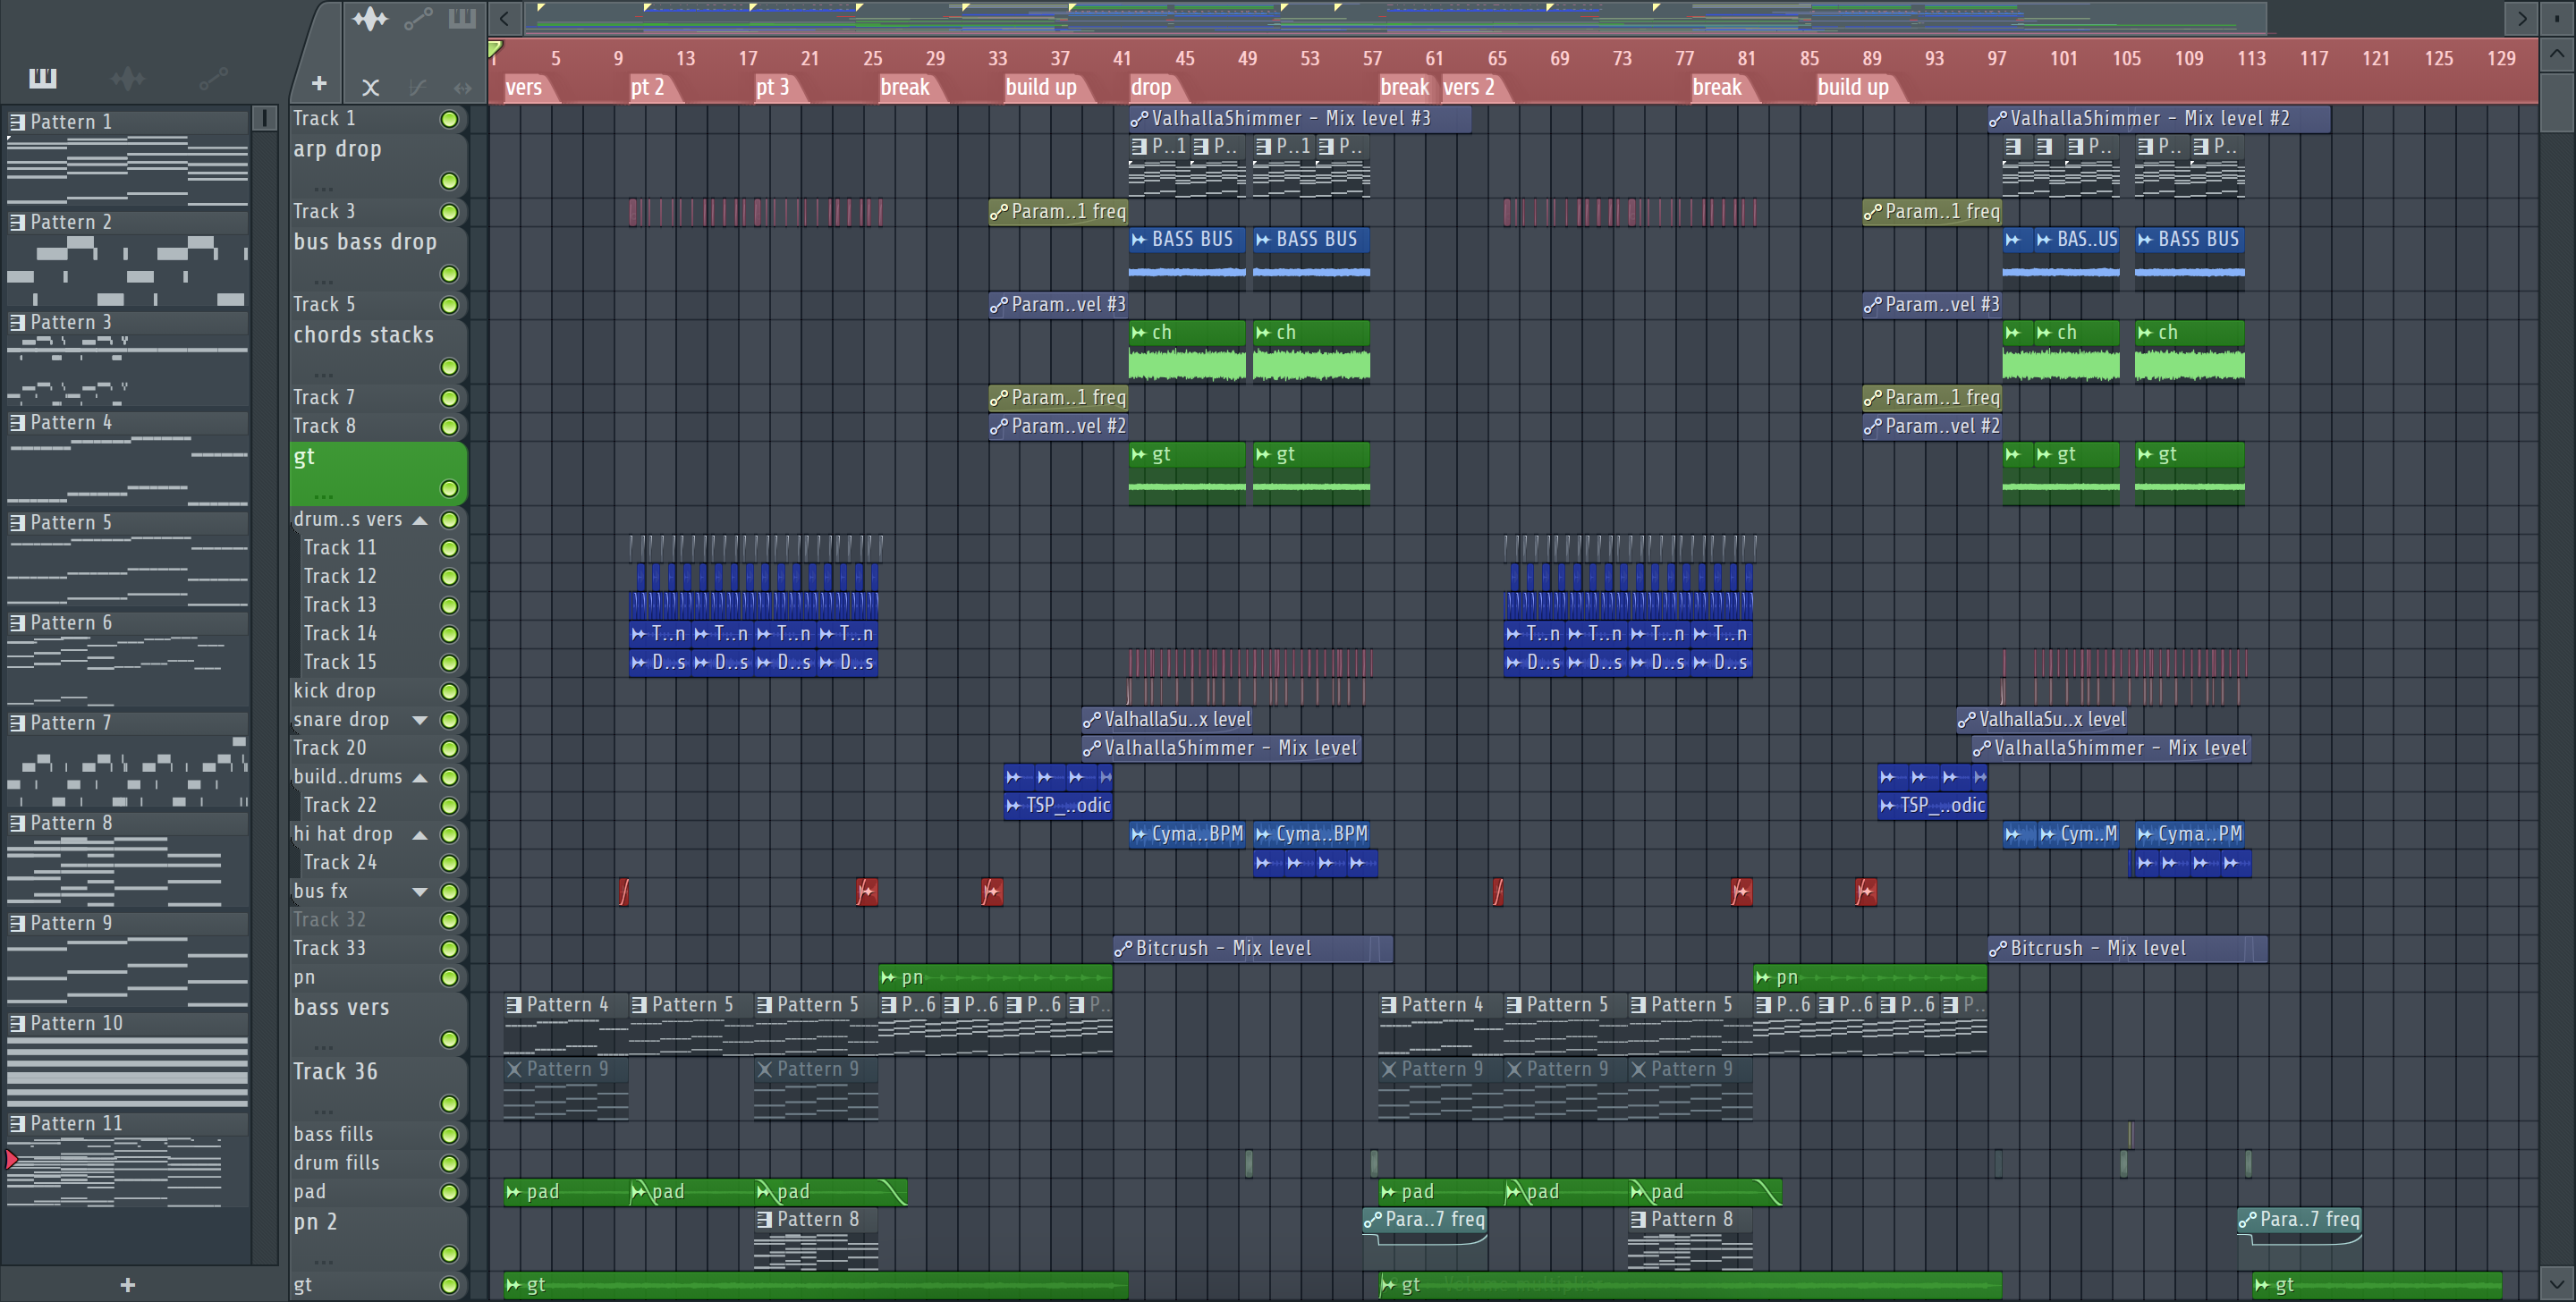Click automation icon on ValhallaShimmer Mix level #2 clip
This screenshot has height=1302, width=2576.
tap(1998, 119)
